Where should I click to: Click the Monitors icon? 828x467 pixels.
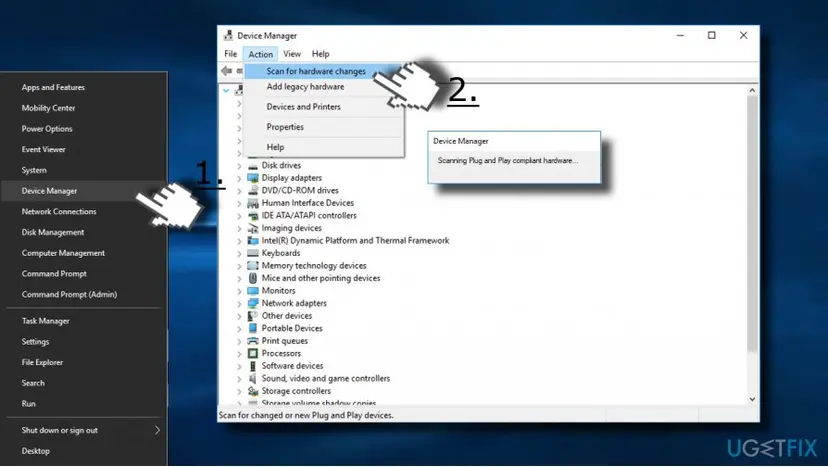point(253,291)
